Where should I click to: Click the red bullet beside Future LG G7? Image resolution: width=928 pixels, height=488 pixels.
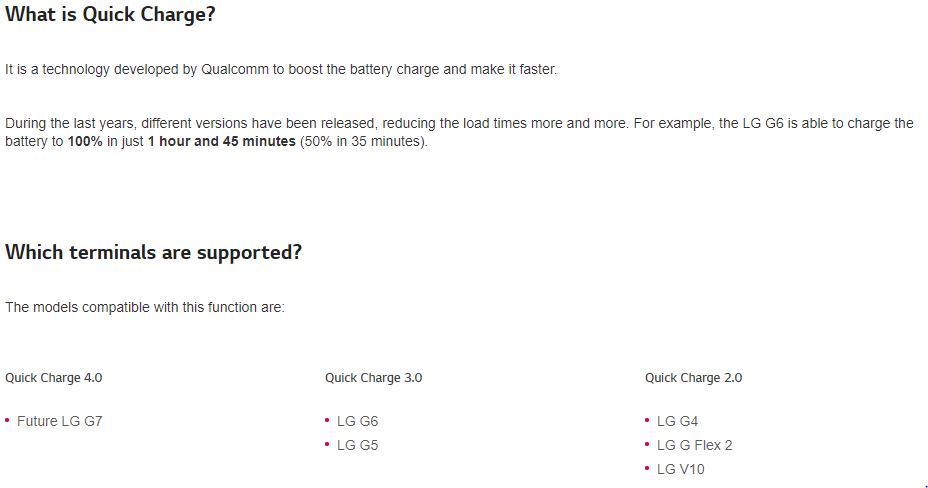click(7, 421)
